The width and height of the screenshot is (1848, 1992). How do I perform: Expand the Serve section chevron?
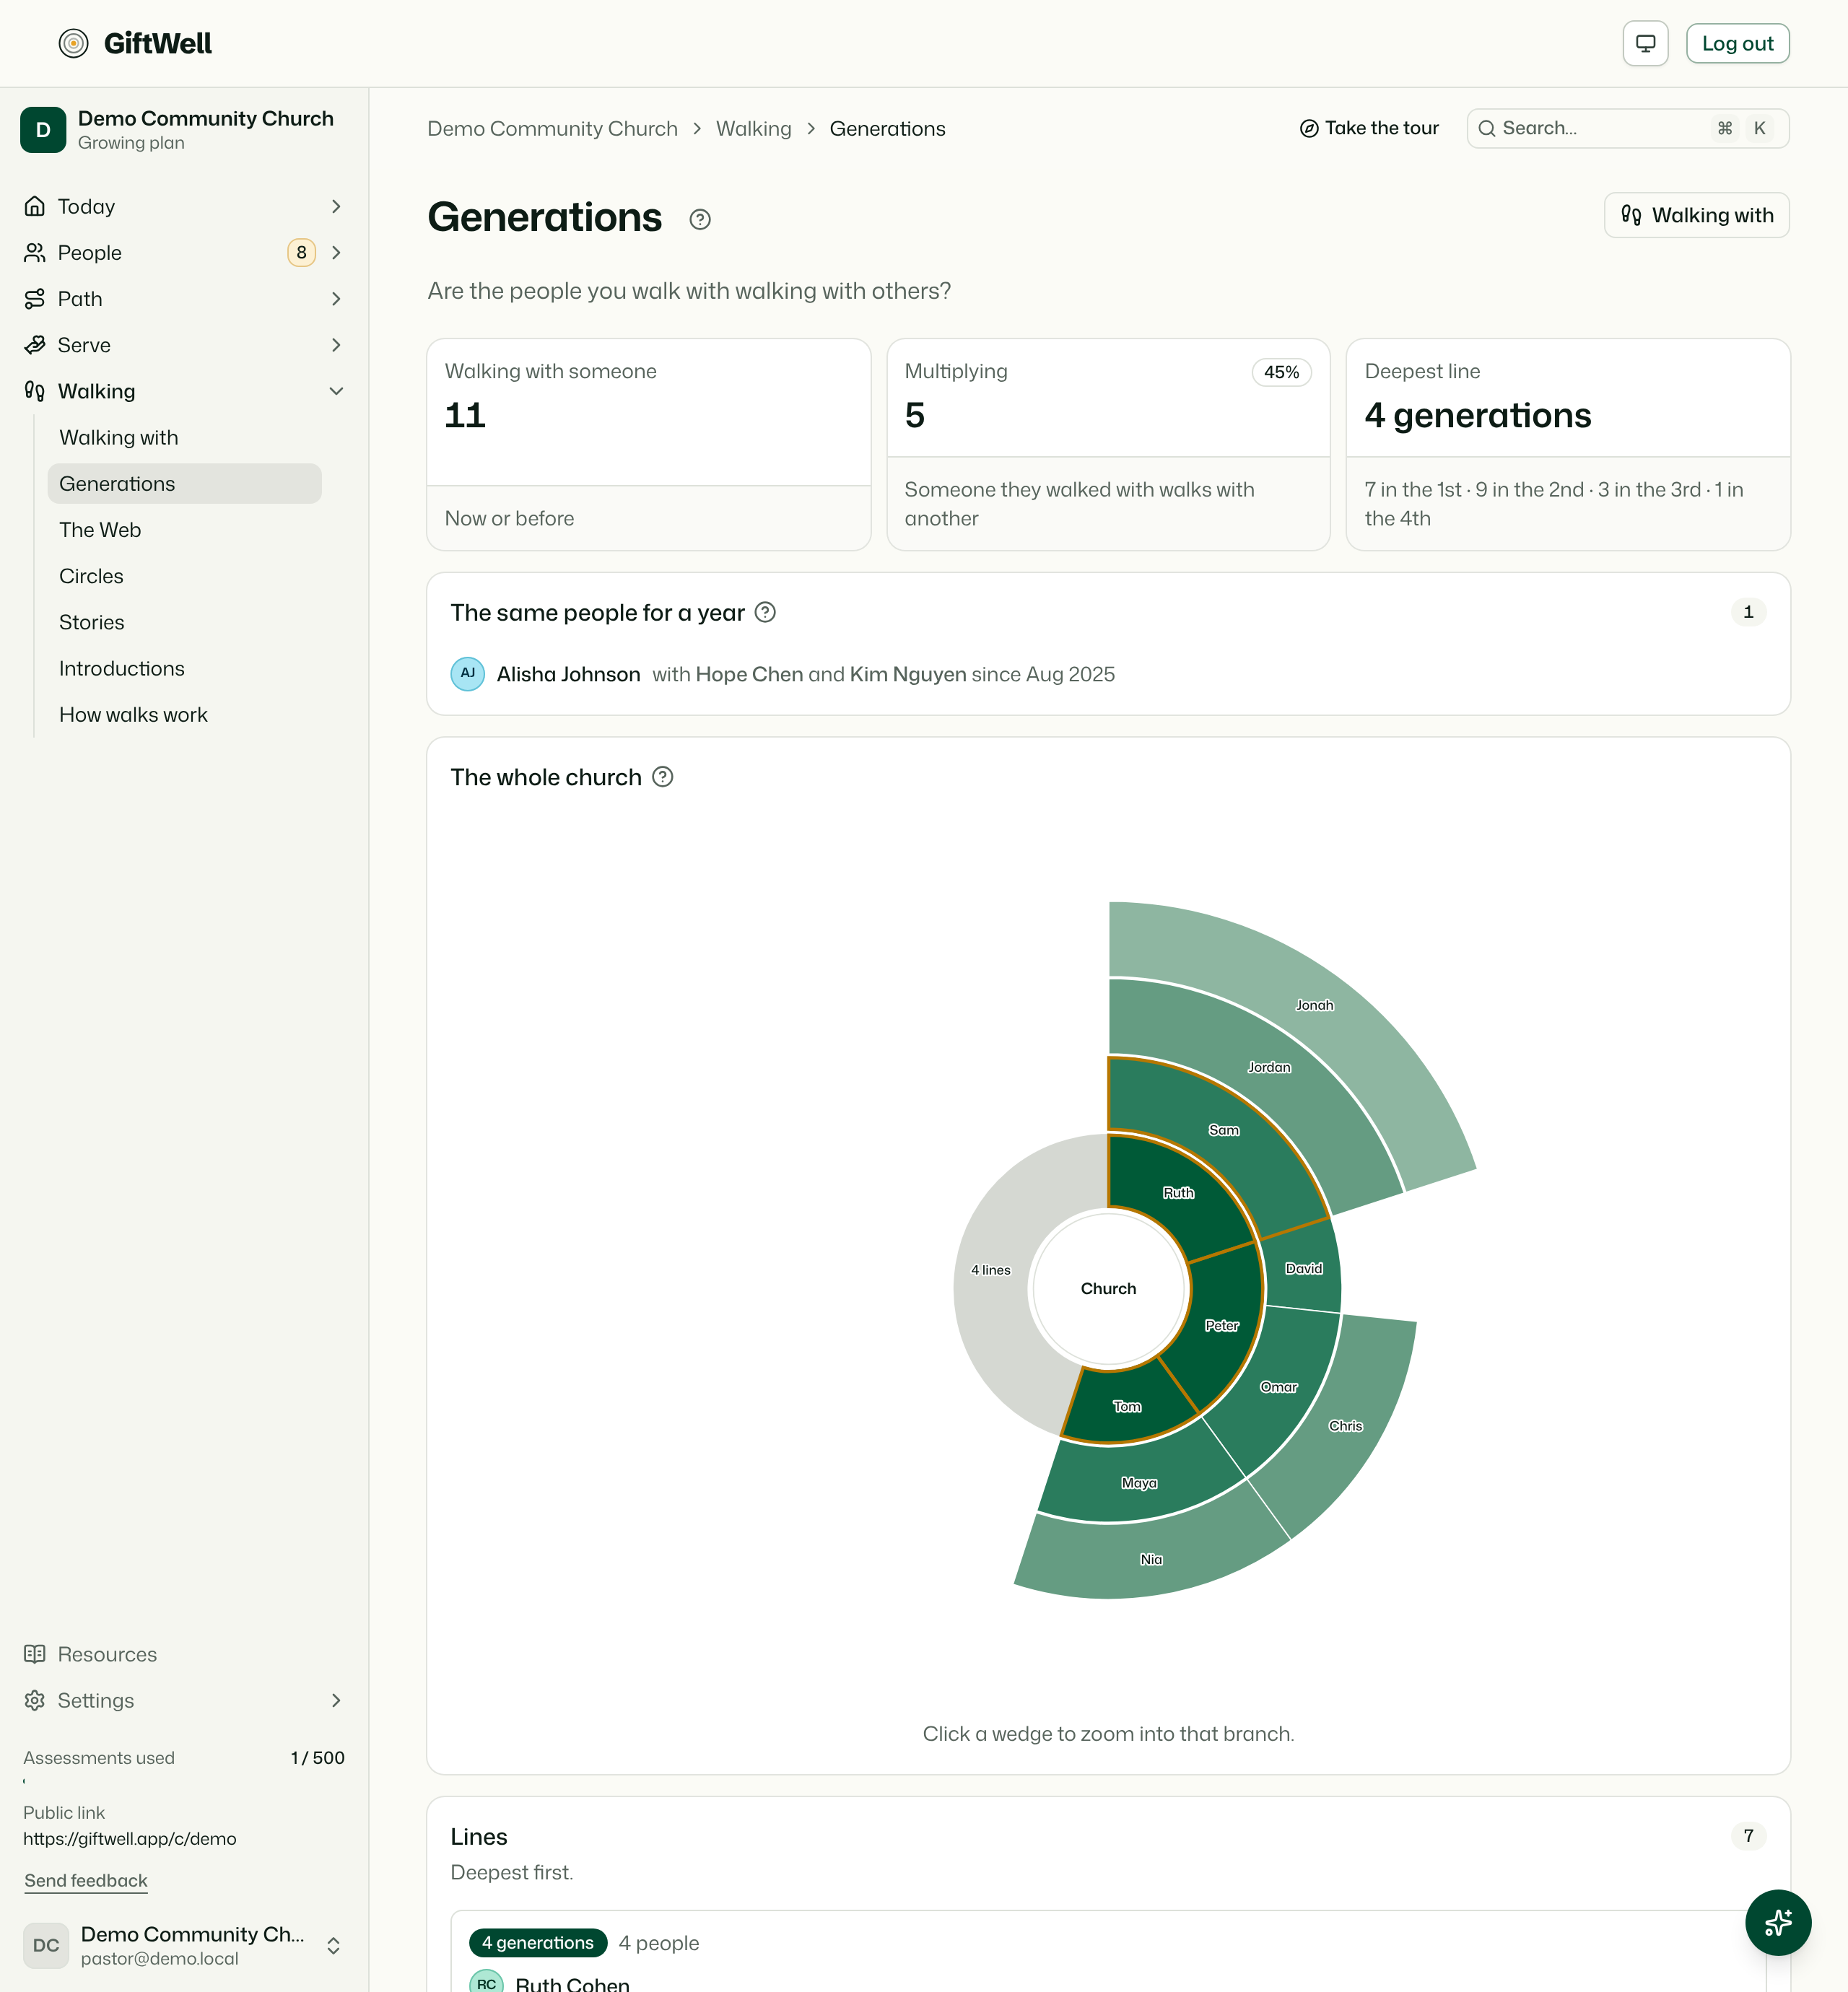click(336, 344)
